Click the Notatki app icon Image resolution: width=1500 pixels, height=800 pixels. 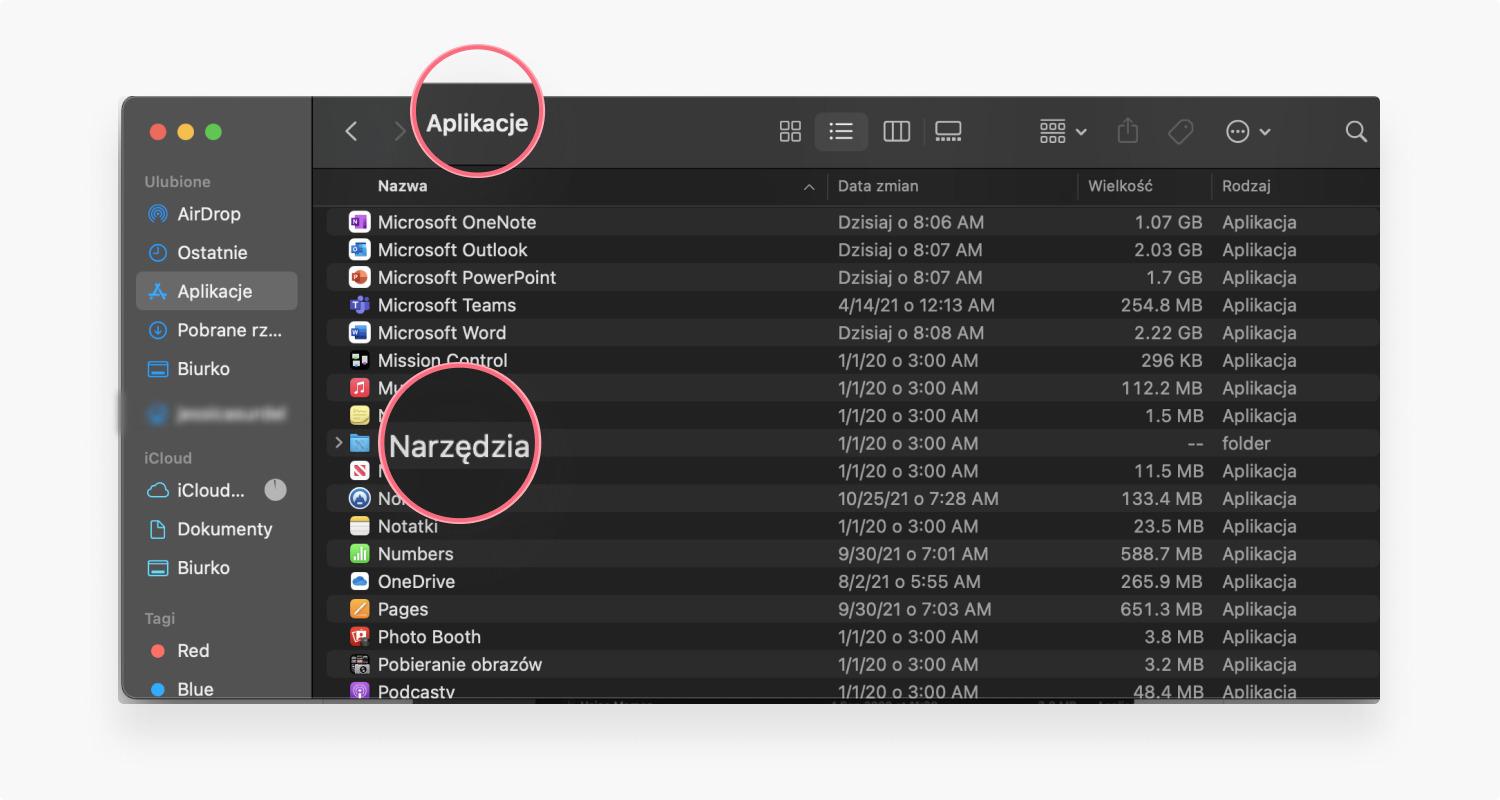point(360,526)
